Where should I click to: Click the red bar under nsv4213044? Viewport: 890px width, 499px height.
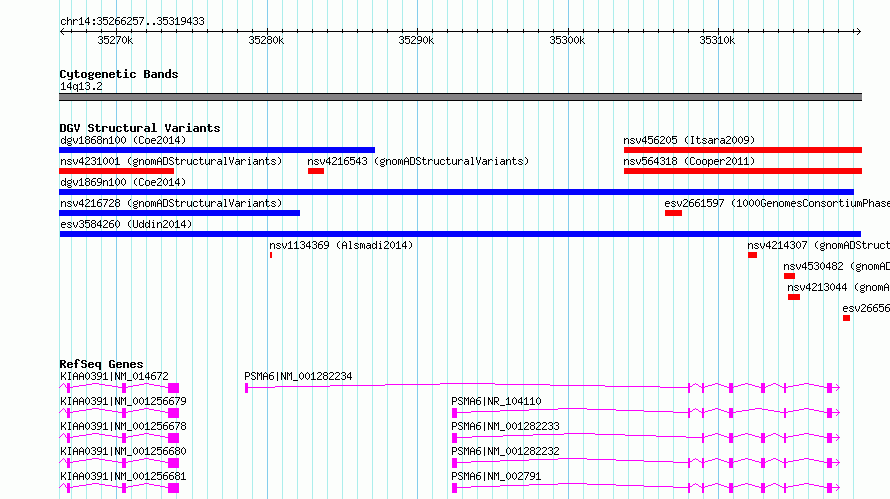(794, 297)
